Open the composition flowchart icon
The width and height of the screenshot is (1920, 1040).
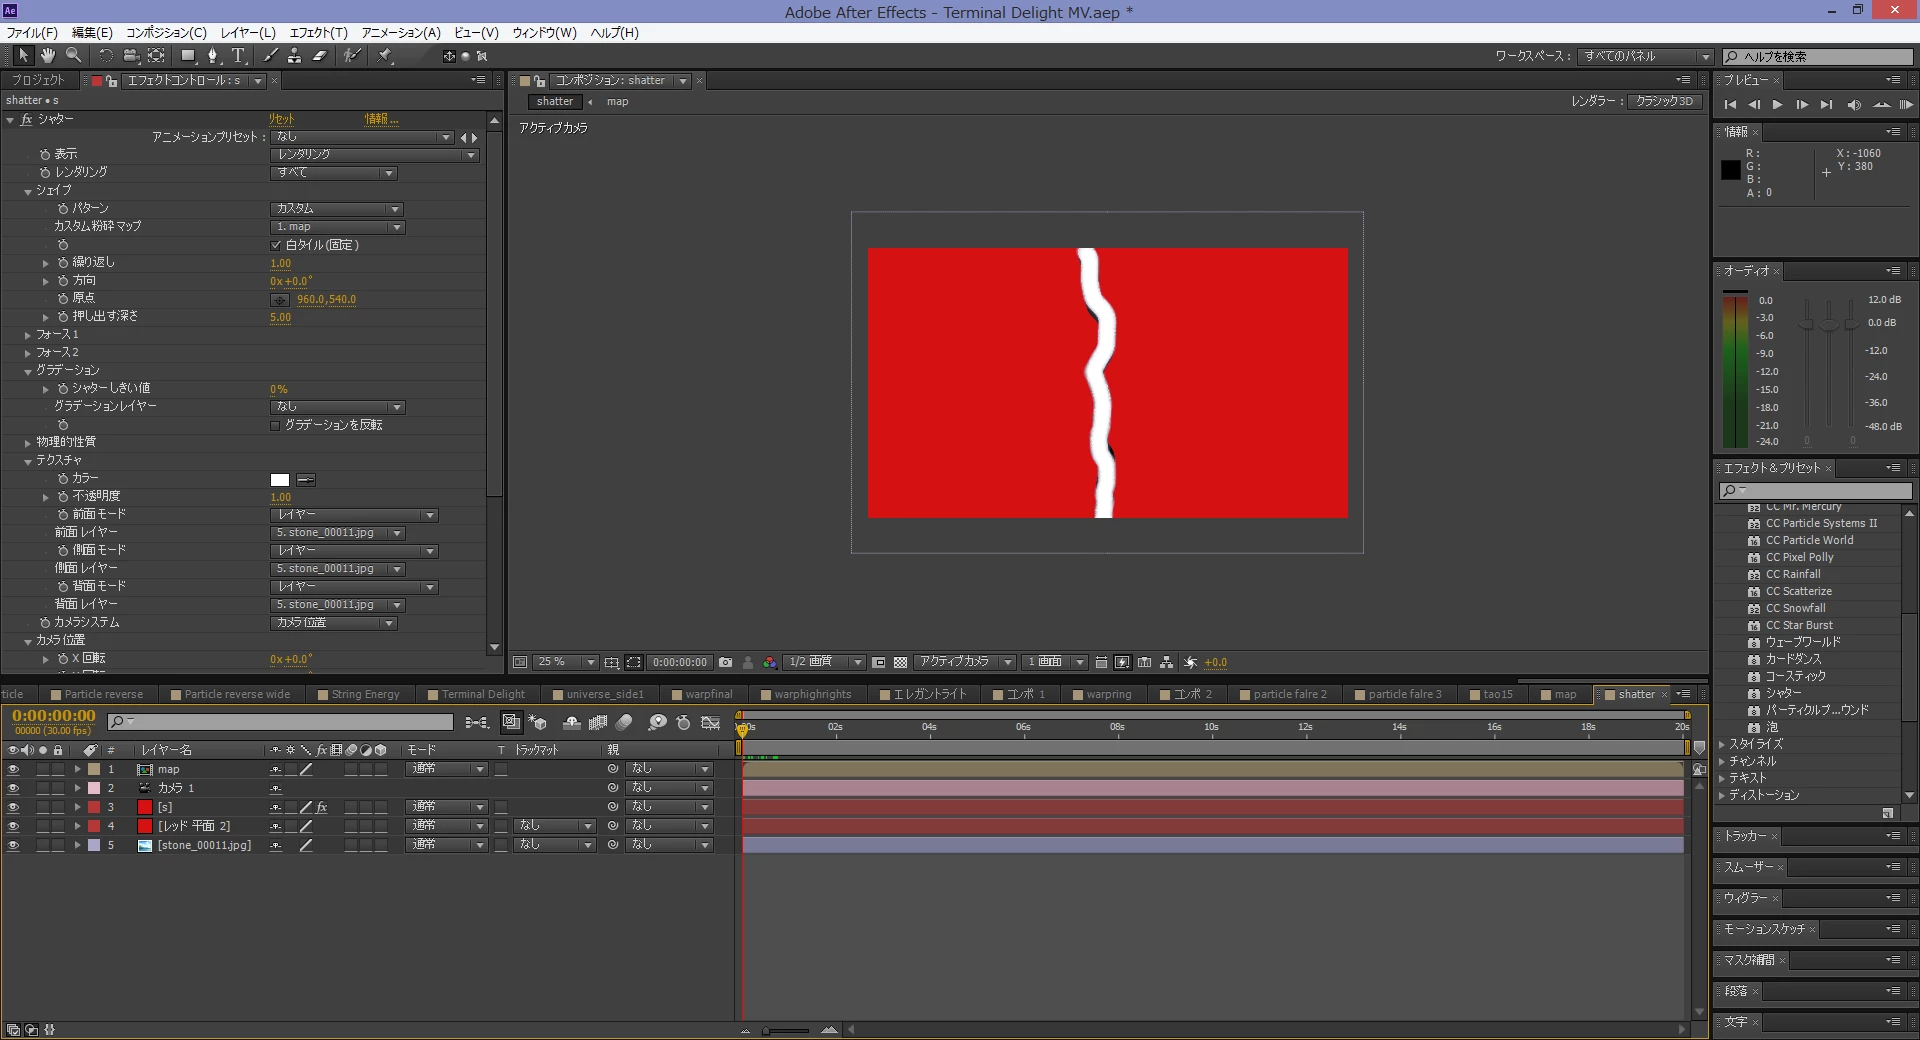(1166, 662)
